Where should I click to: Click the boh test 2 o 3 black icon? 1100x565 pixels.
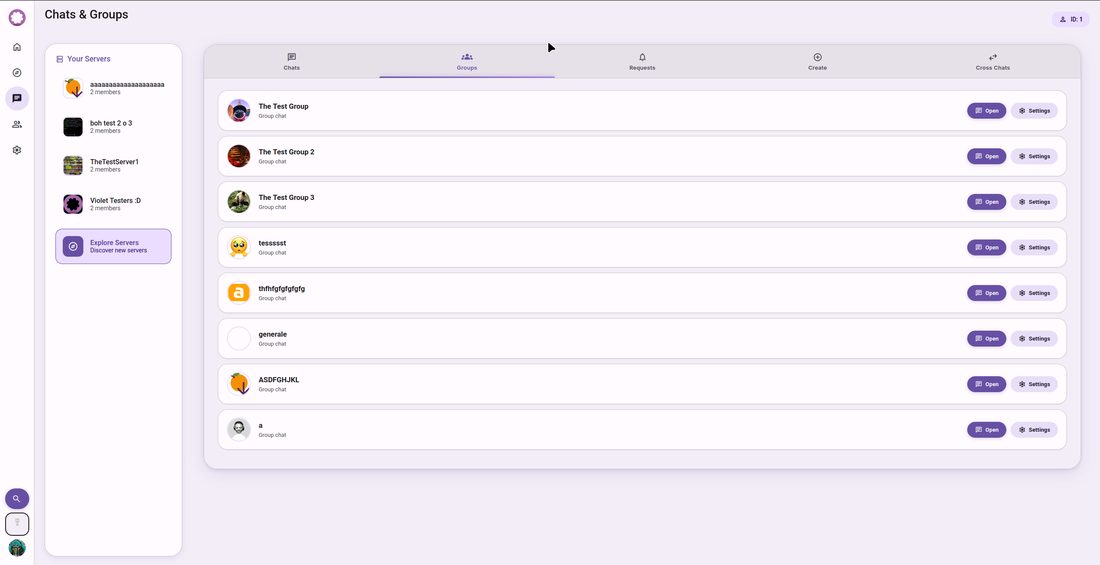[x=73, y=127]
